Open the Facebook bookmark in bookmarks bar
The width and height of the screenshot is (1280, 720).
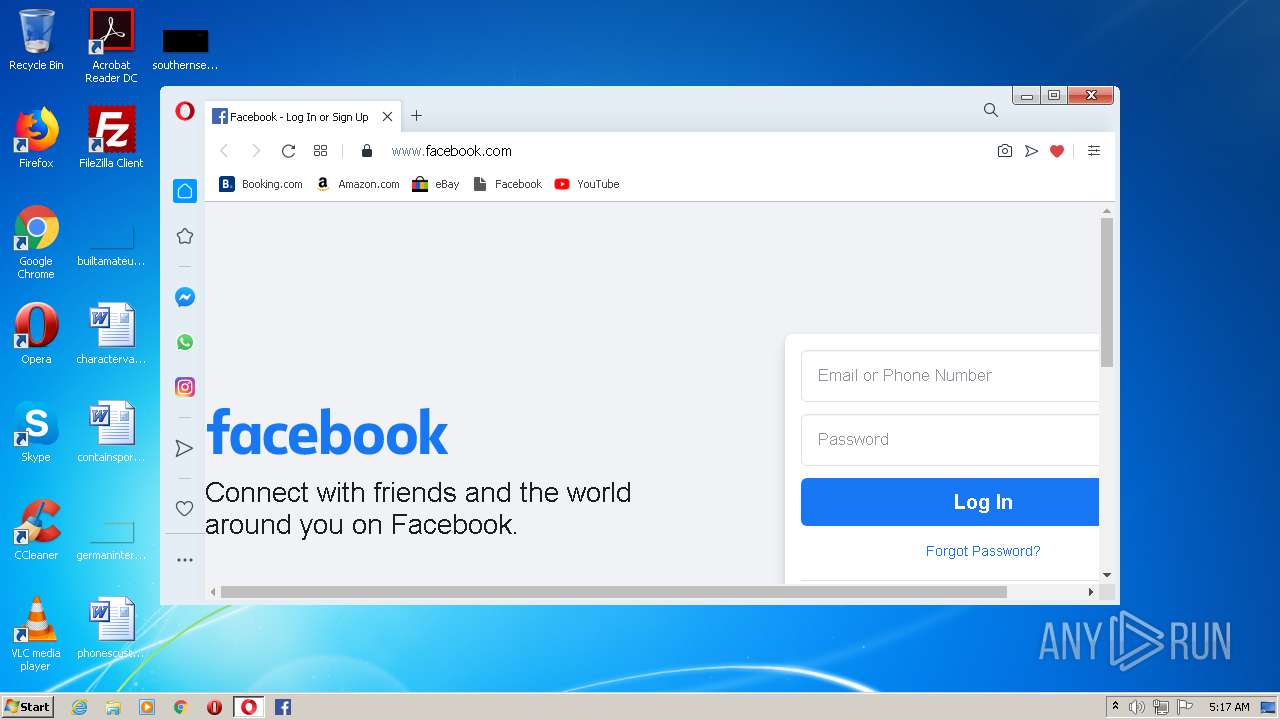tap(507, 184)
